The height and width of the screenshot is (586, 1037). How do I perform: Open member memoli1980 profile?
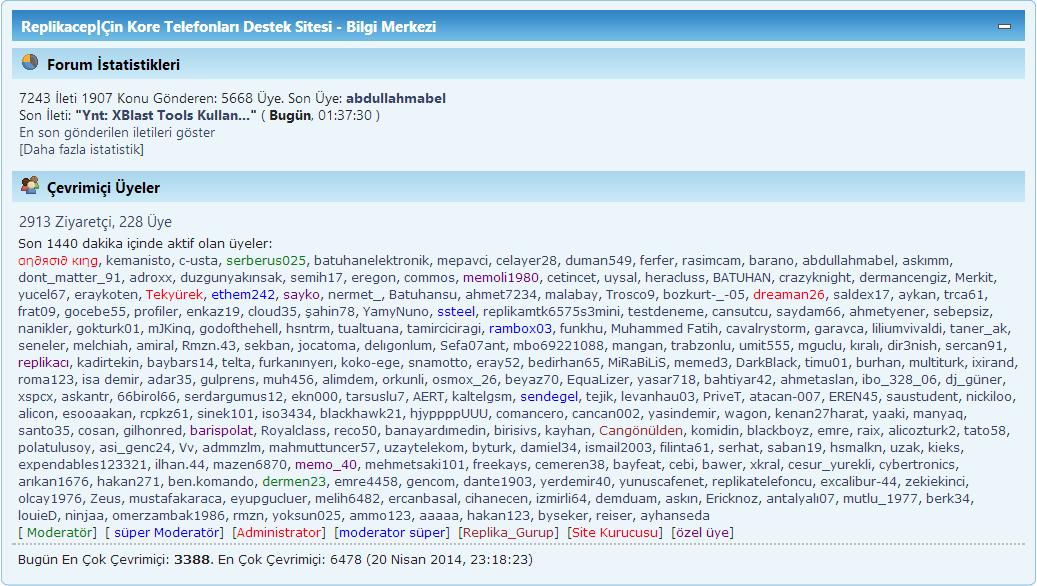pos(501,277)
